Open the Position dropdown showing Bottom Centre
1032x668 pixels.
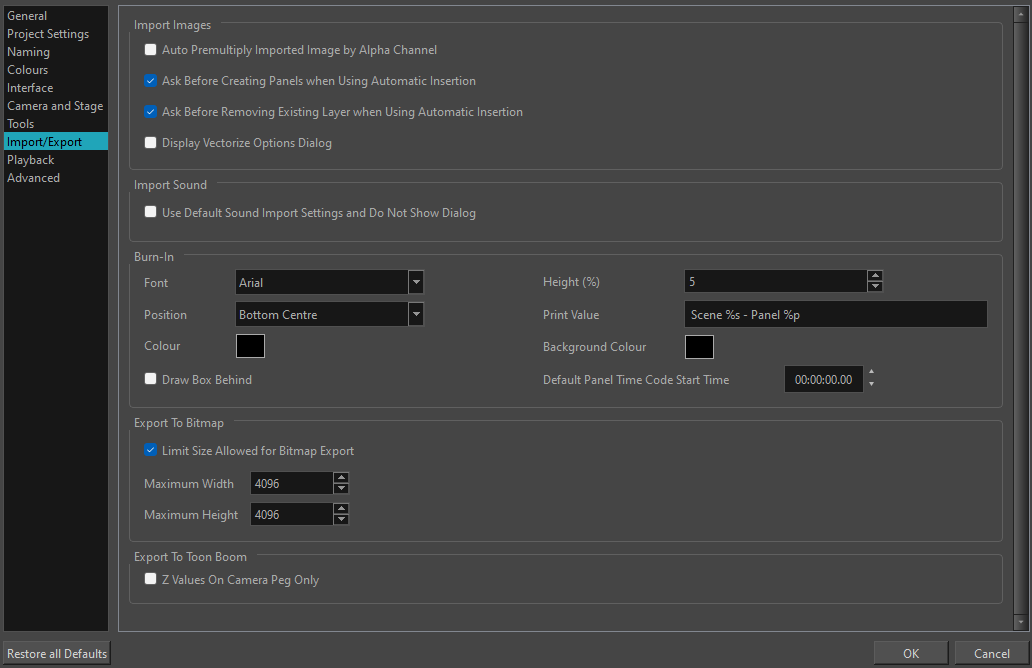416,315
